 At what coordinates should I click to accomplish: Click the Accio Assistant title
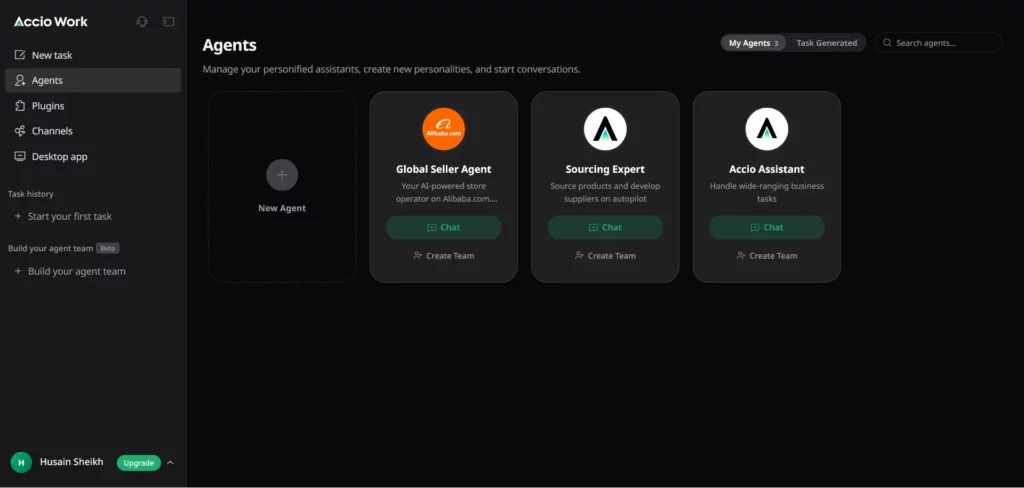[x=767, y=169]
